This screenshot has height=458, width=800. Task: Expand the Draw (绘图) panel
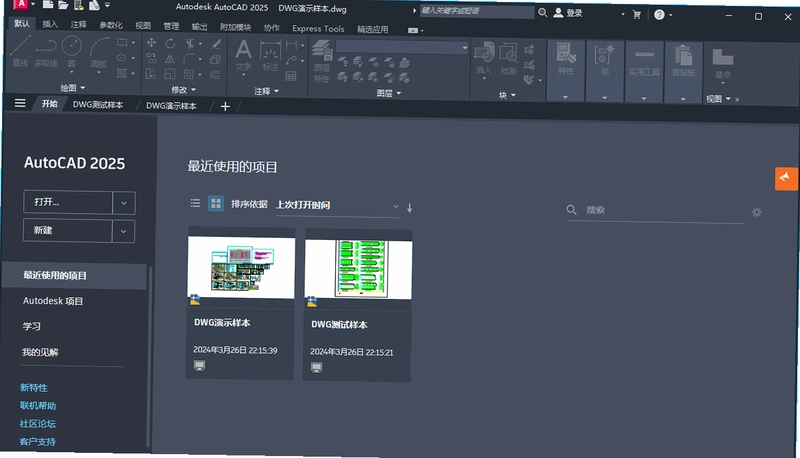72,88
